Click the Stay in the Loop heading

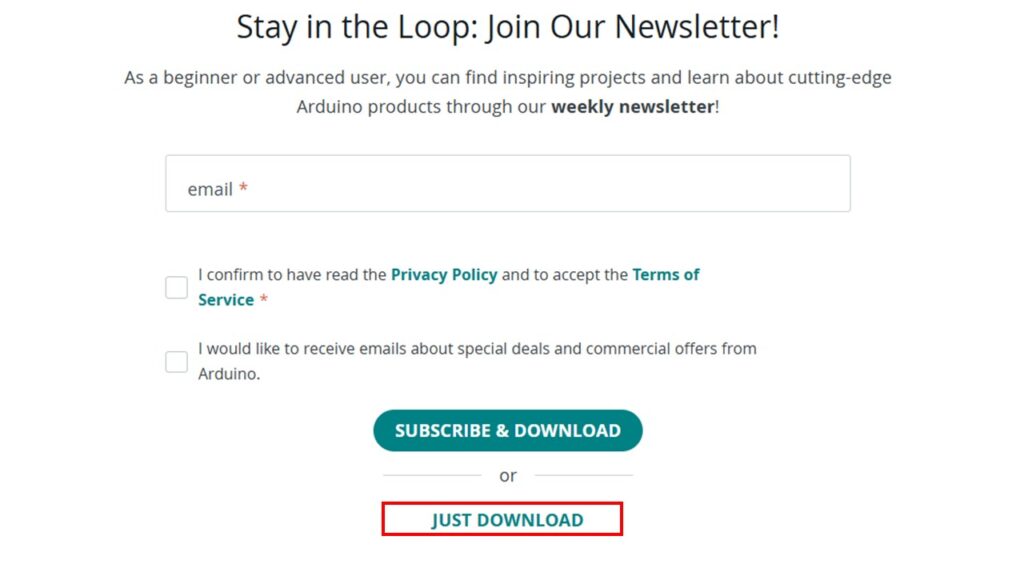coord(507,27)
